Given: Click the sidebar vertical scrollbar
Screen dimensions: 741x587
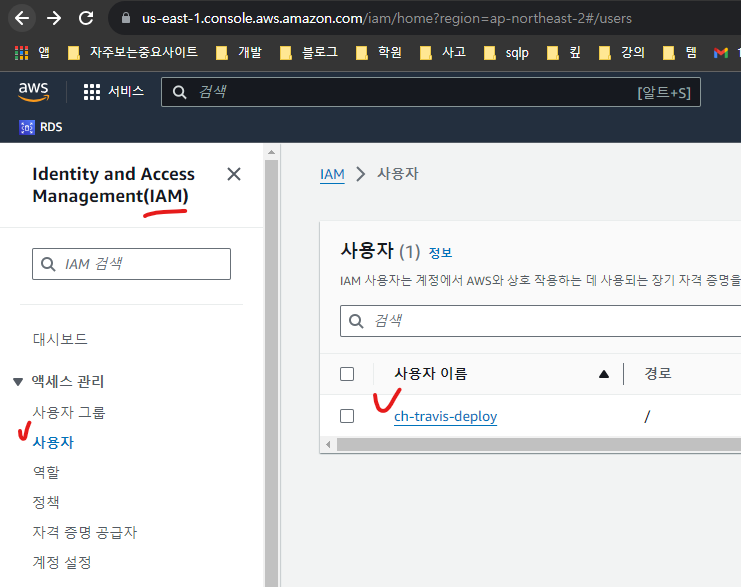Looking at the screenshot, I should pyautogui.click(x=272, y=373).
